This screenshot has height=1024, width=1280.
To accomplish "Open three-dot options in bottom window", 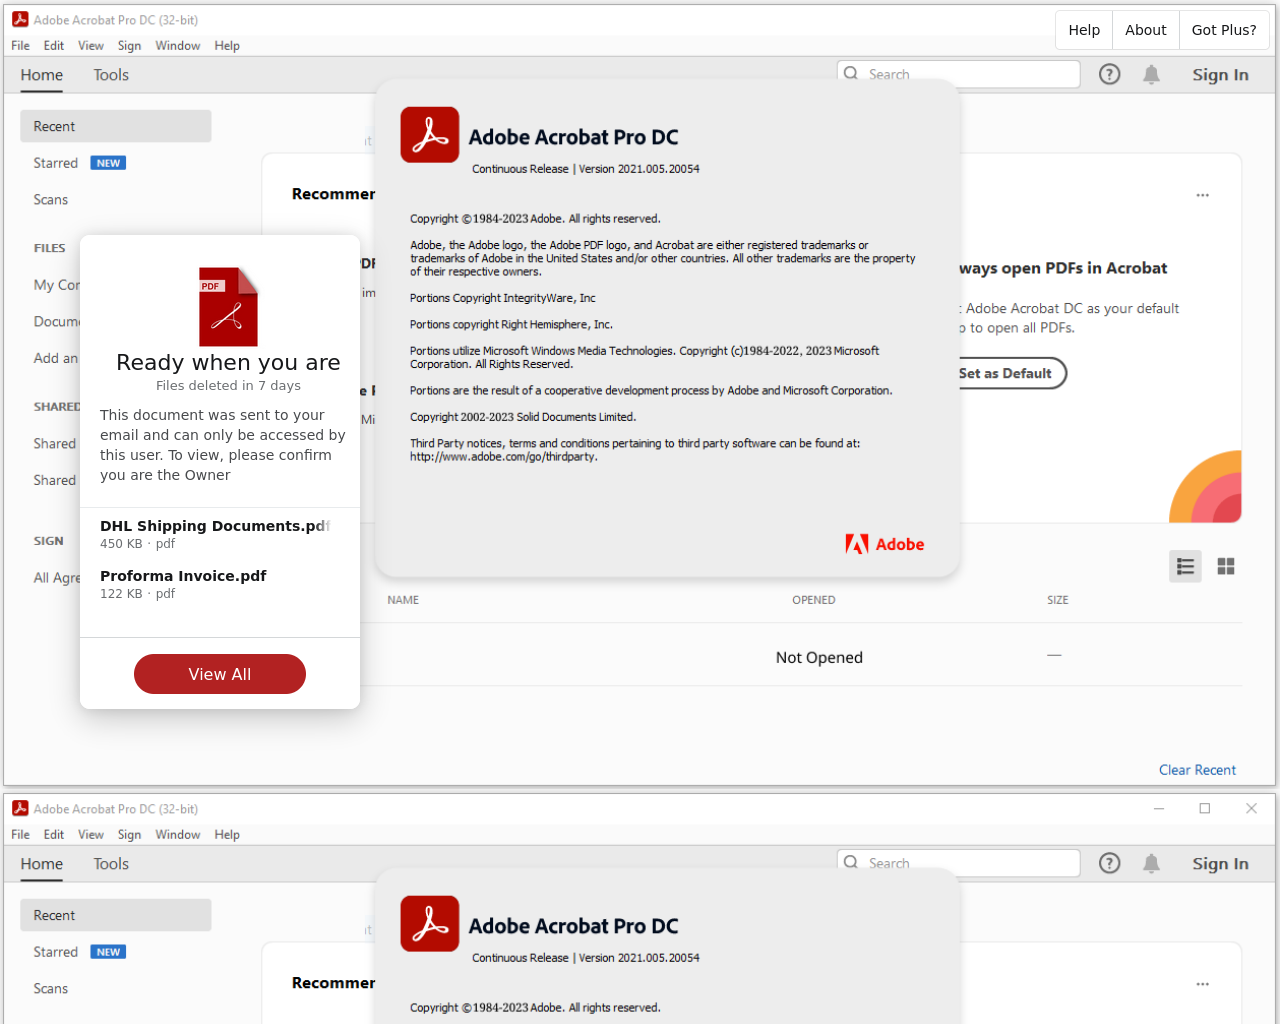I will click(x=1202, y=984).
